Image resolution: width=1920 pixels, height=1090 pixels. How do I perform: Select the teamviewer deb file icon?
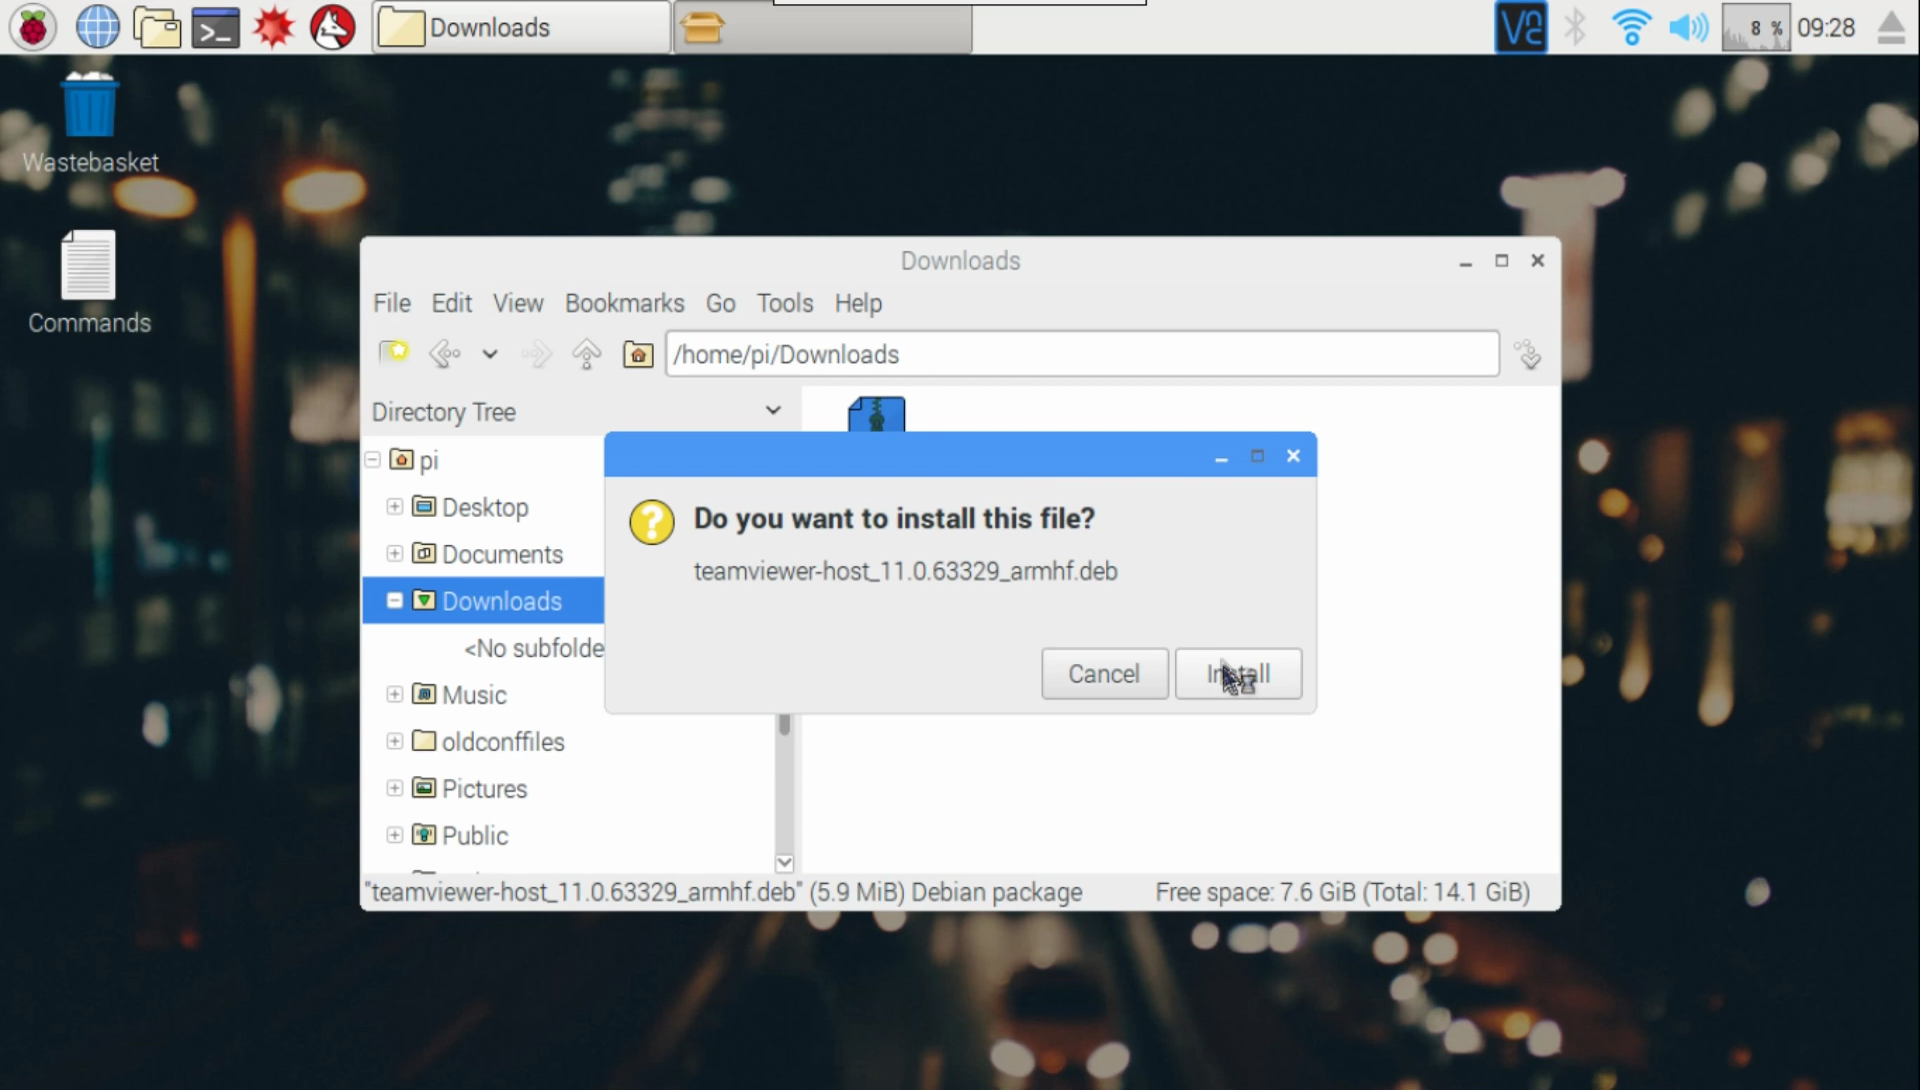tap(877, 414)
